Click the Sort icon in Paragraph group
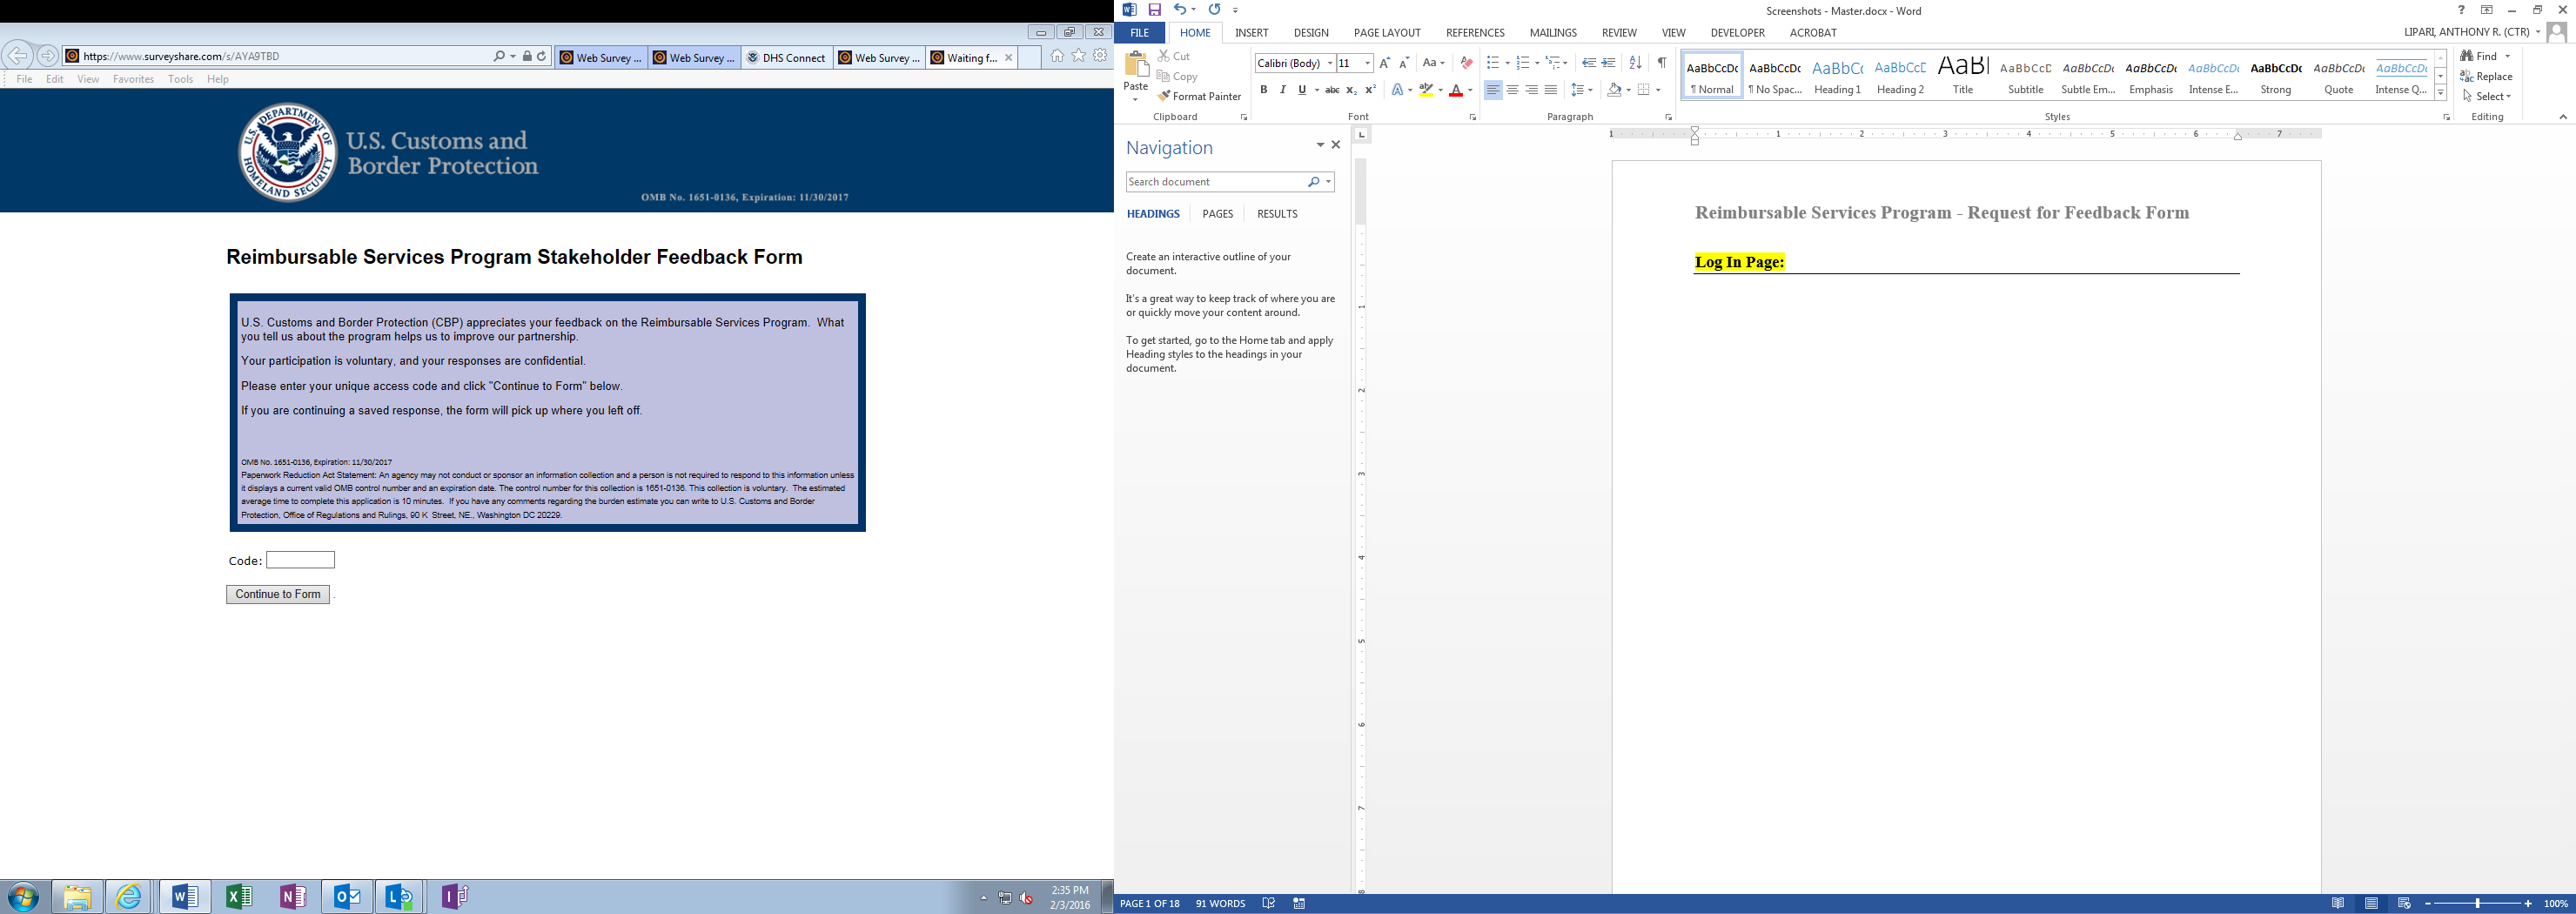Image resolution: width=2576 pixels, height=914 pixels. (1635, 63)
